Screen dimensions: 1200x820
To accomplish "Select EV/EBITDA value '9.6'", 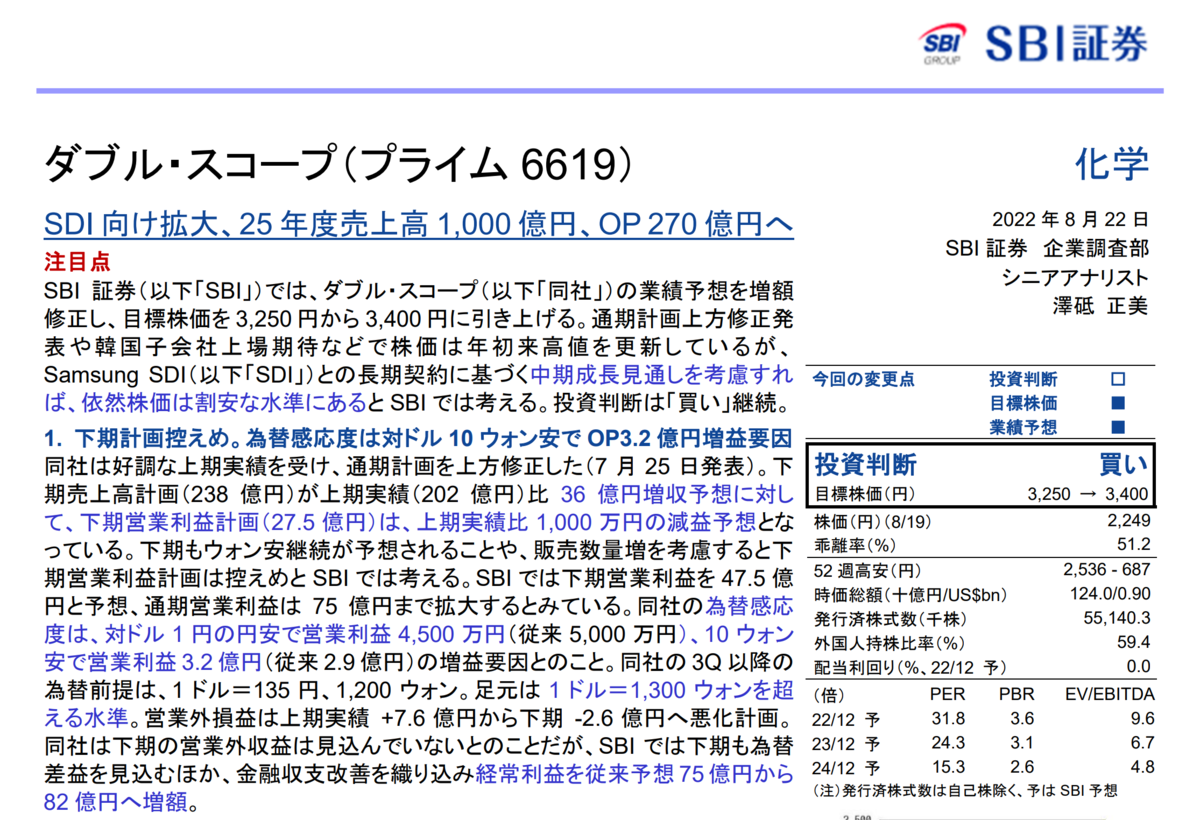I will pos(1143,718).
